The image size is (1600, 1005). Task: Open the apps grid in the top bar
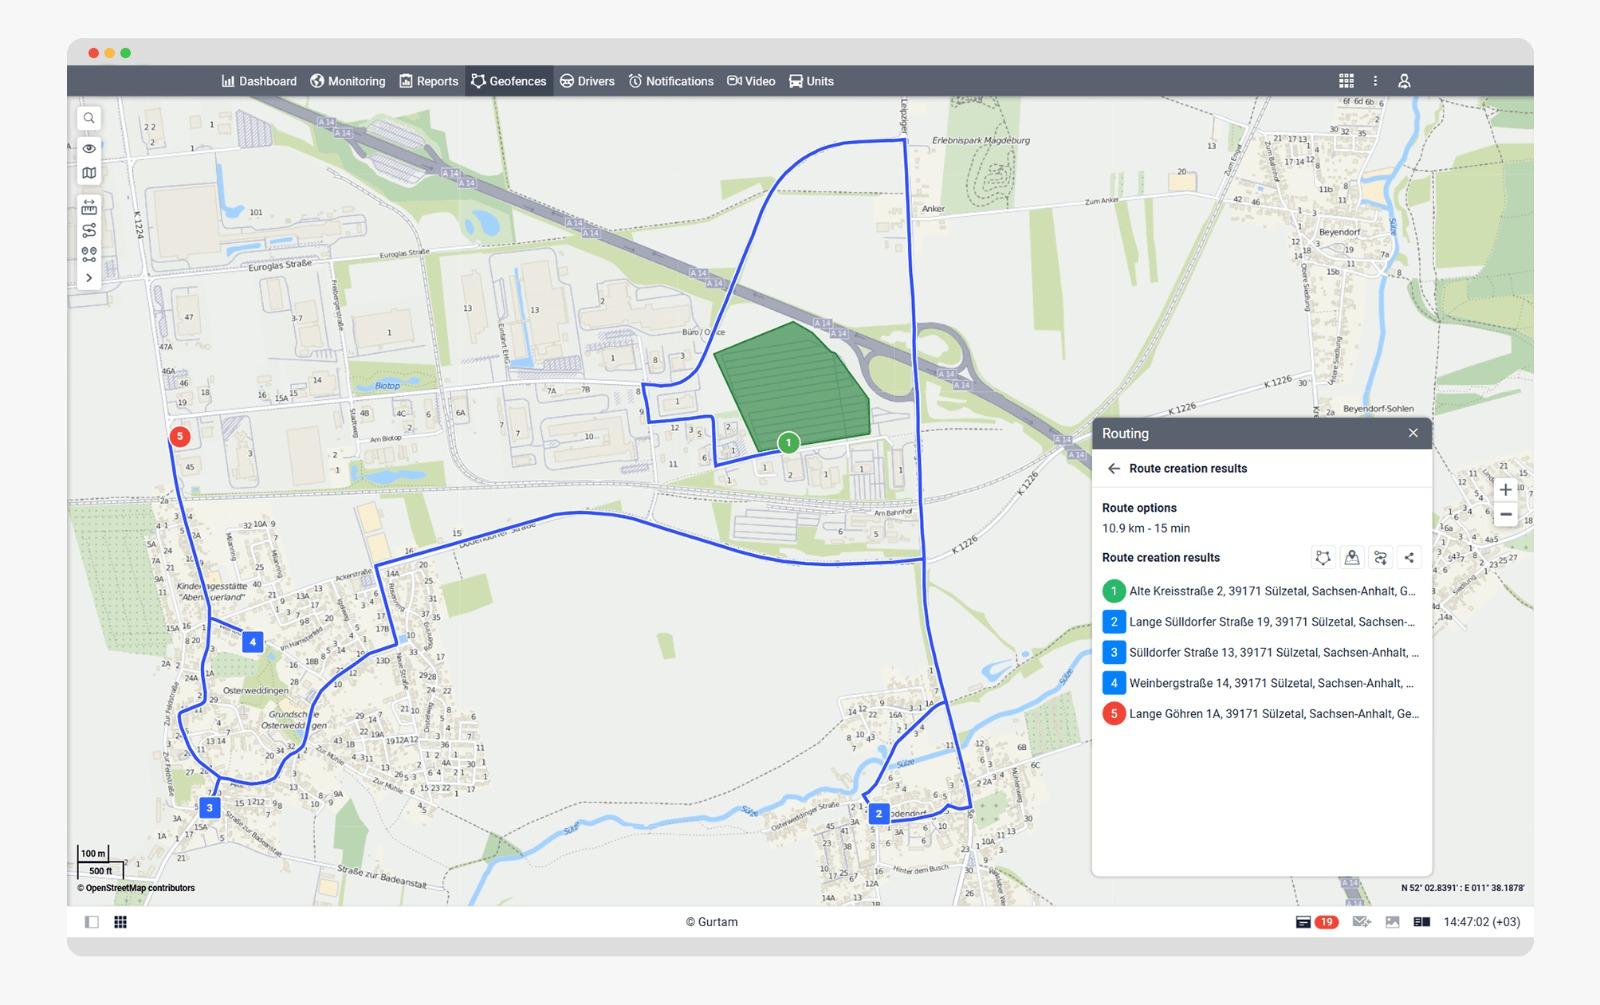1346,81
